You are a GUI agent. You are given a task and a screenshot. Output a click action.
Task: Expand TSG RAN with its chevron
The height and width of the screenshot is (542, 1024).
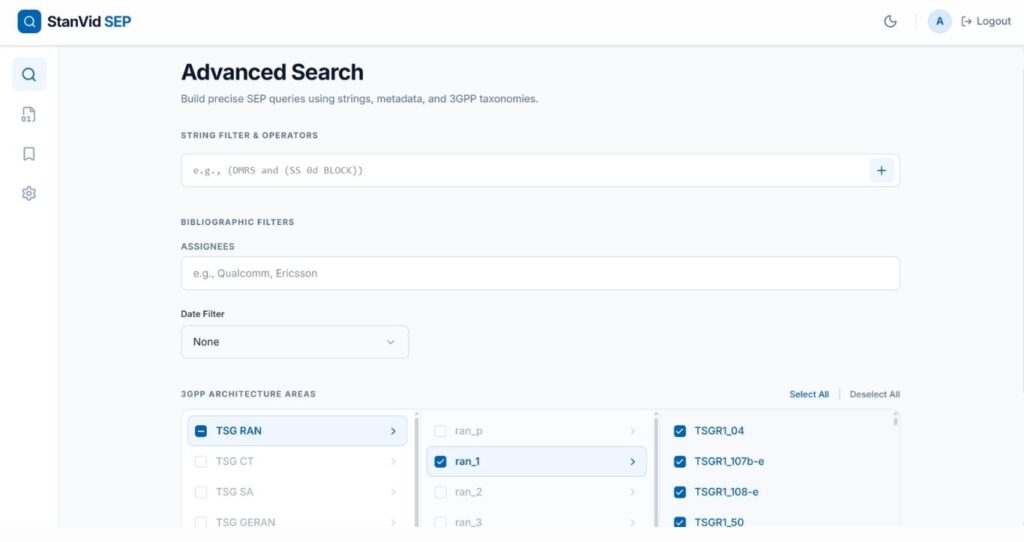393,431
